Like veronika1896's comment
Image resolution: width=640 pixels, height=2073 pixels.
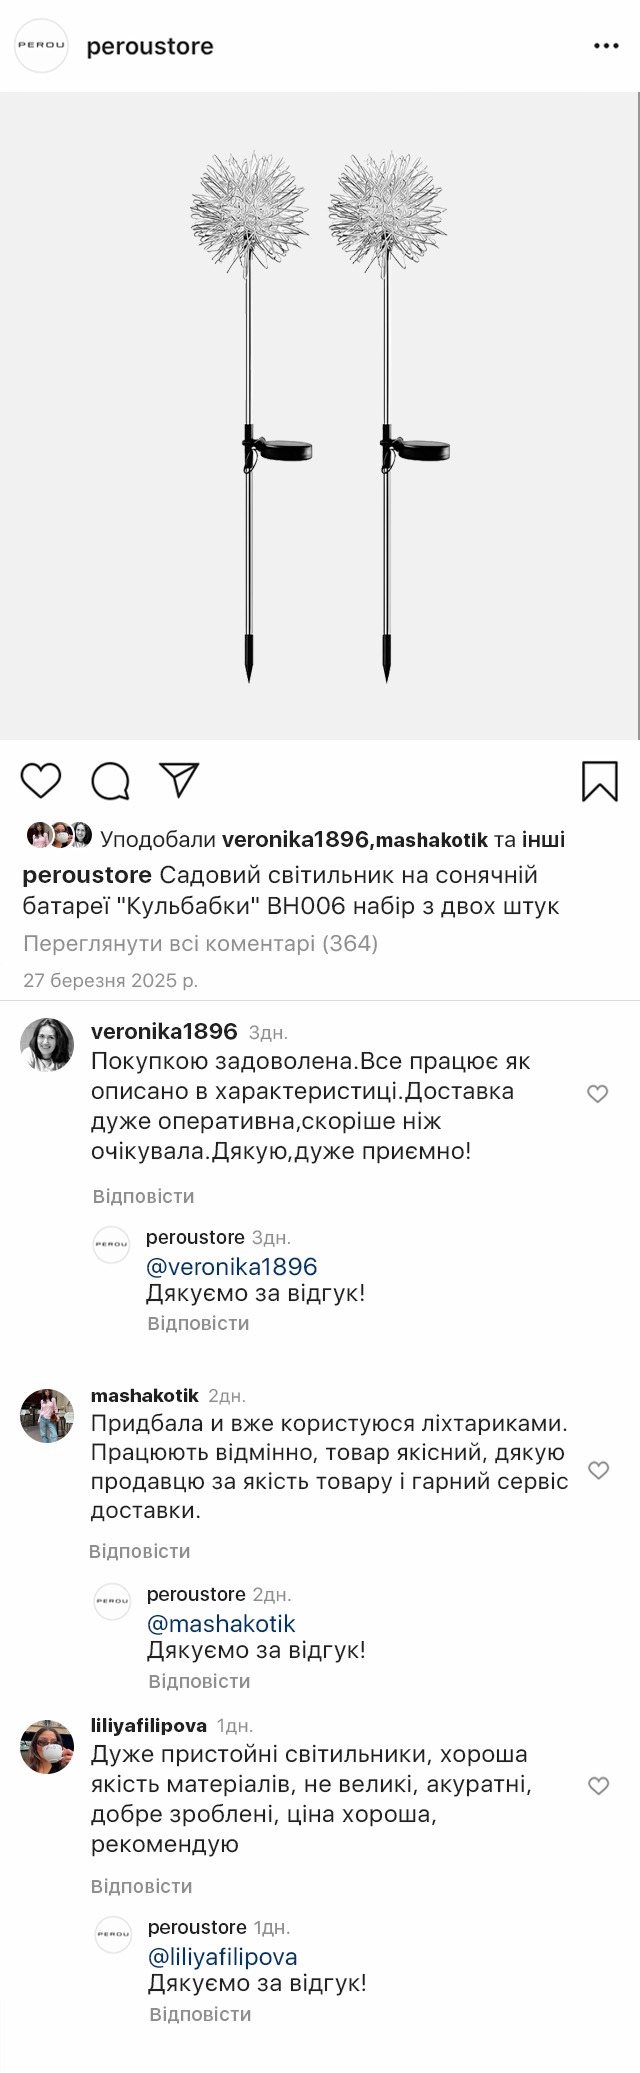point(597,1094)
